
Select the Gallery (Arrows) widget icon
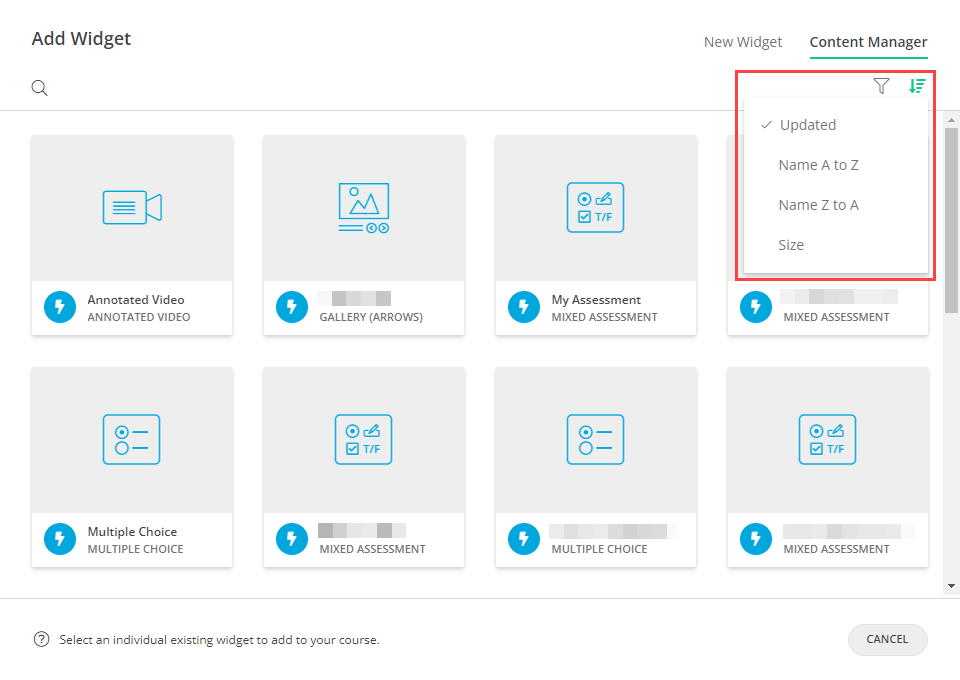[x=364, y=208]
